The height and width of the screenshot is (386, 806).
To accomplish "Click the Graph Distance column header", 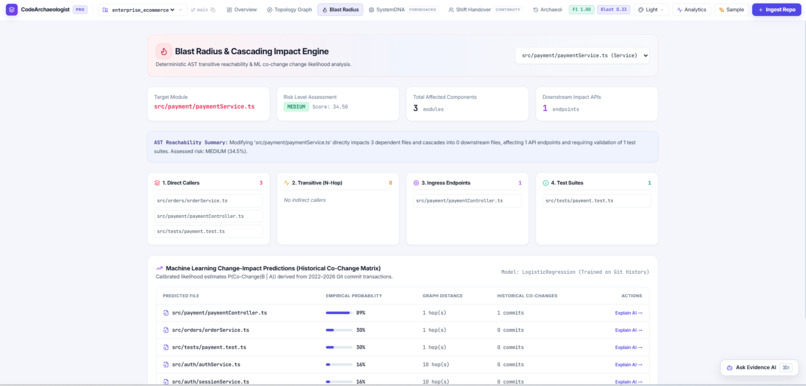I will click(443, 296).
